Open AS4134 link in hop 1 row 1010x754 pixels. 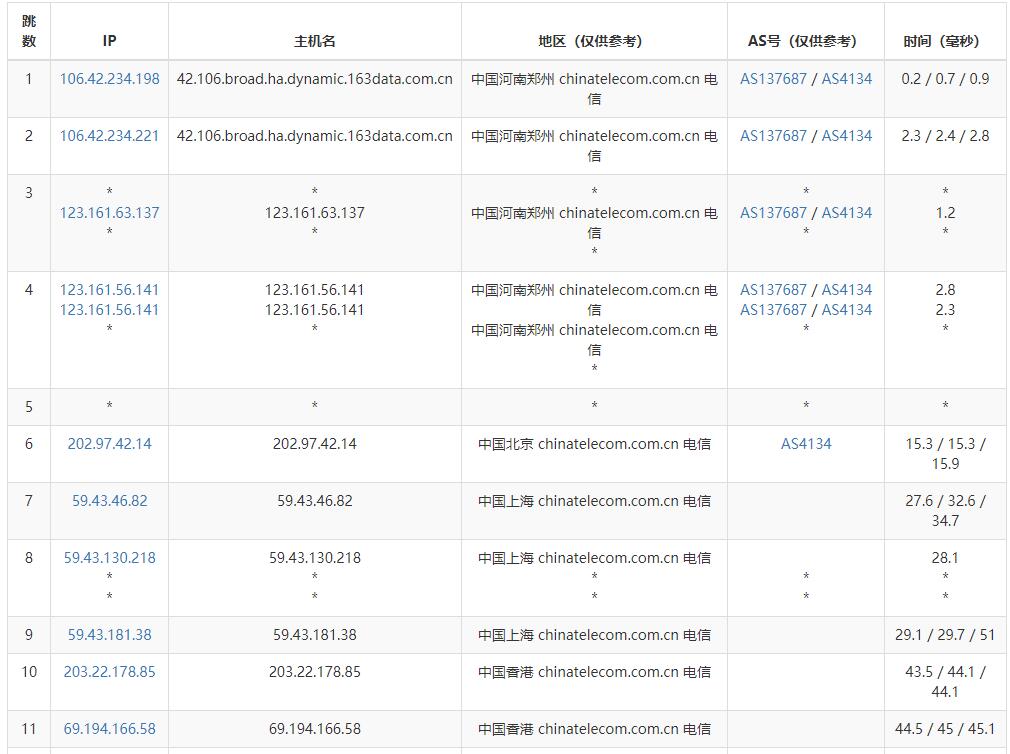tap(846, 79)
